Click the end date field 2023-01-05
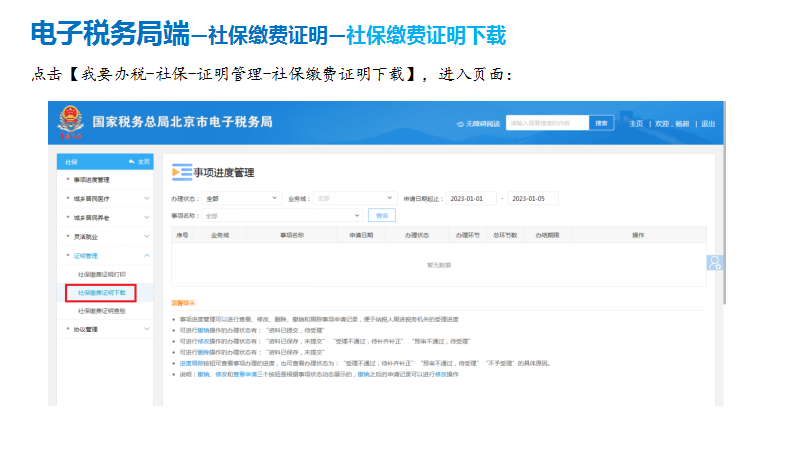Viewport: 800px width, 450px height. click(x=533, y=198)
